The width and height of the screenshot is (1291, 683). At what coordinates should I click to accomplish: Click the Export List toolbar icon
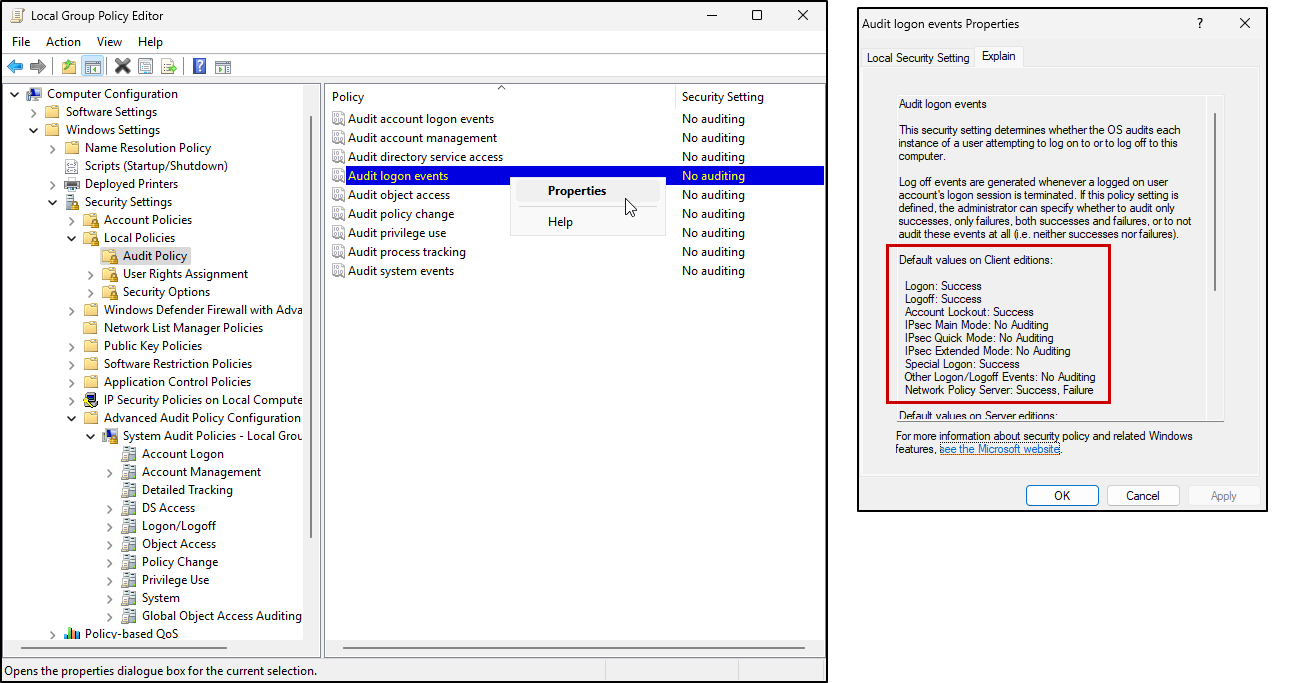click(169, 67)
